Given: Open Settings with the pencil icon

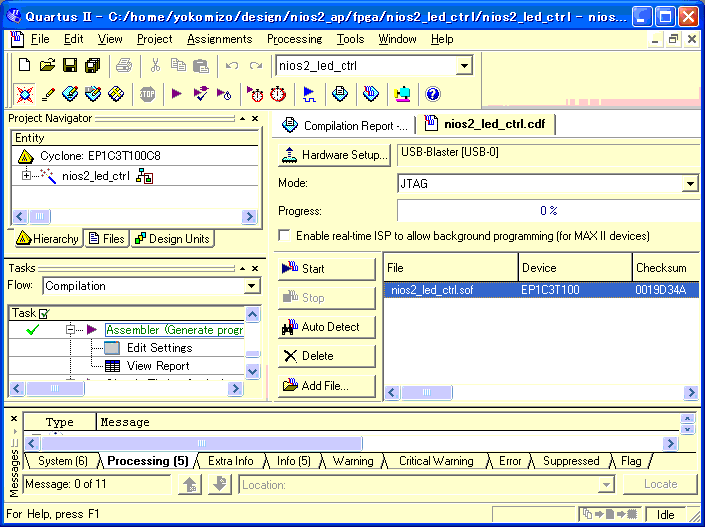Looking at the screenshot, I should (48, 94).
